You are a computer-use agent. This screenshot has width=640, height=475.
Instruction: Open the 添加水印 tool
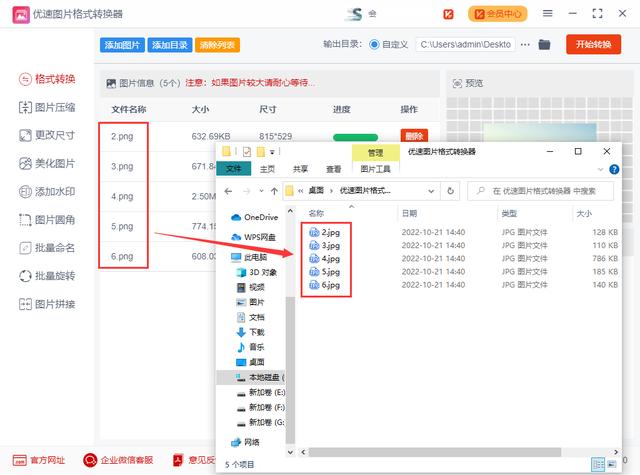pyautogui.click(x=47, y=191)
